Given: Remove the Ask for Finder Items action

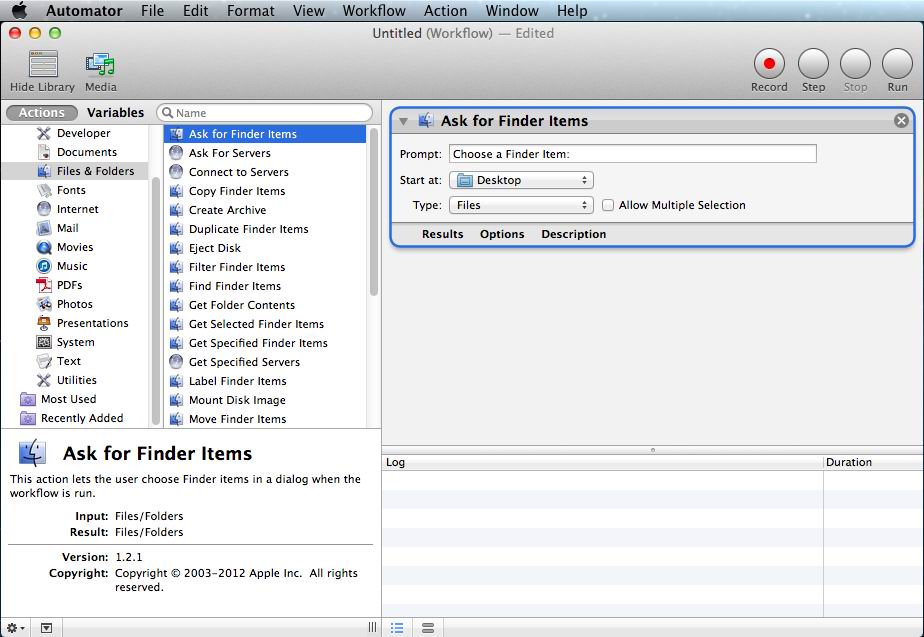Looking at the screenshot, I should pos(901,121).
